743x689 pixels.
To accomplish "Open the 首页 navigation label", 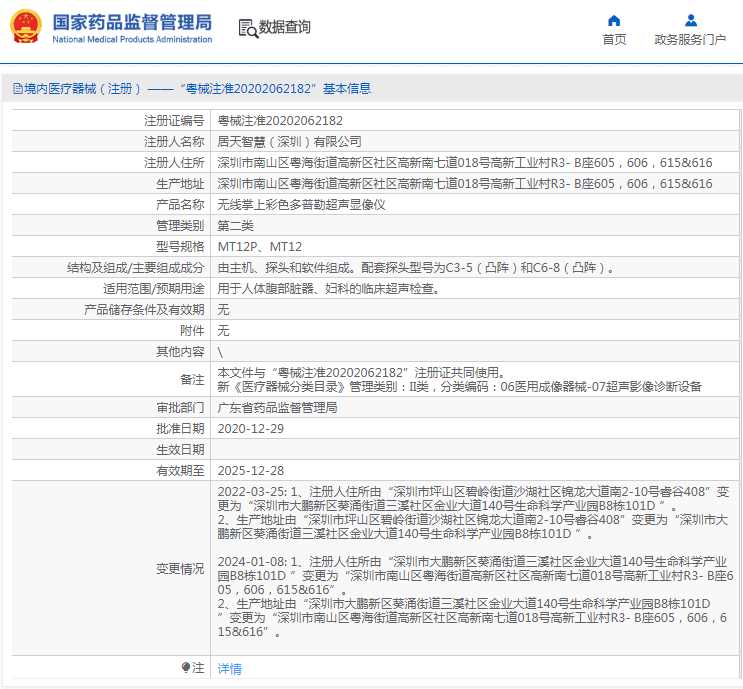I will click(614, 40).
